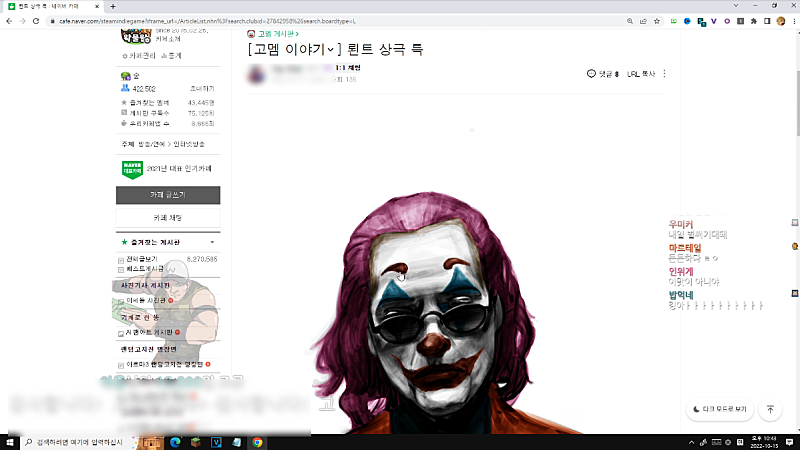The image size is (800, 450).
Task: Open the Extensions puzzle-piece menu
Action: pyautogui.click(x=754, y=21)
